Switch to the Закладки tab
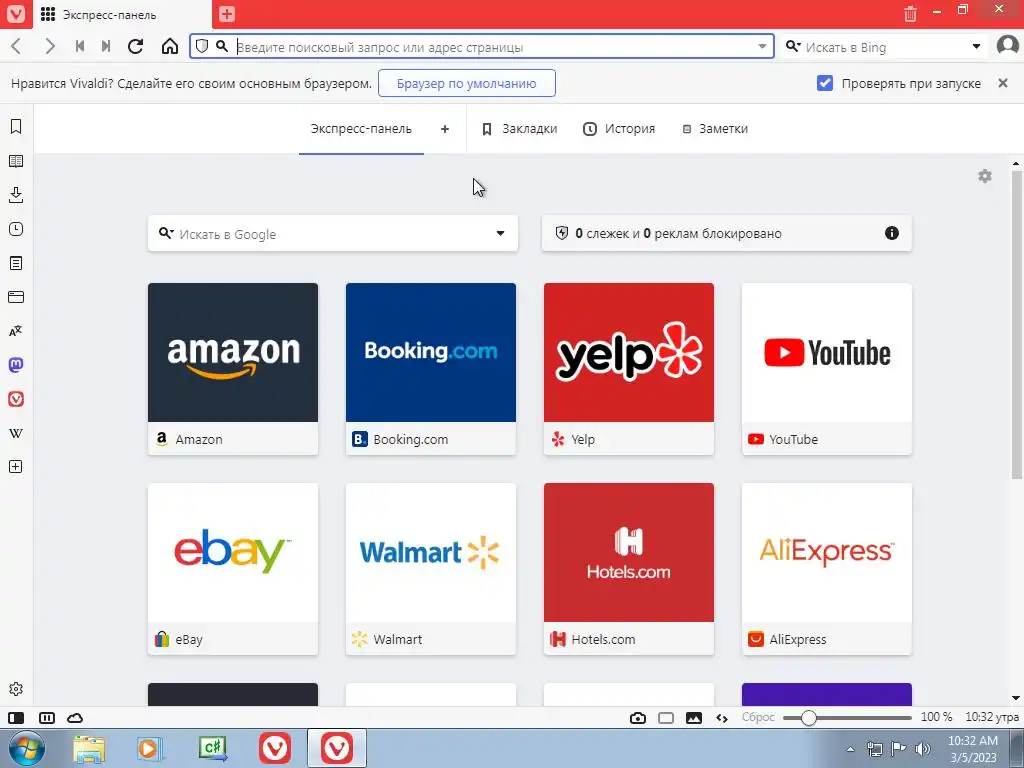1024x768 pixels. [x=520, y=129]
